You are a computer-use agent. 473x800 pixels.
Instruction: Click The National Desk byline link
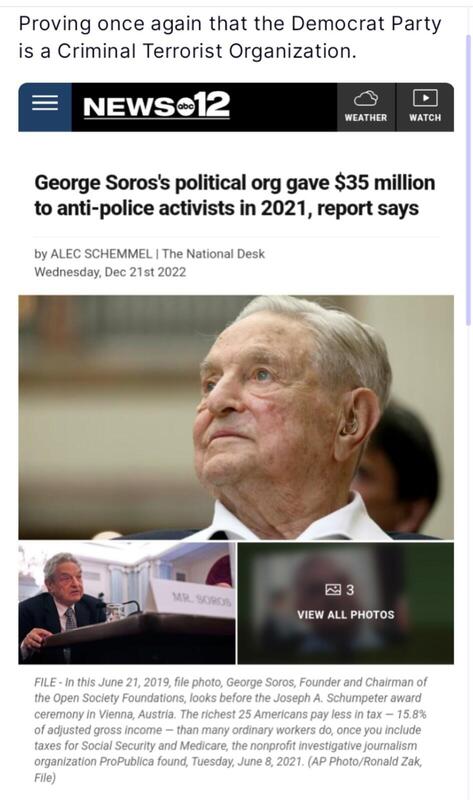213,254
